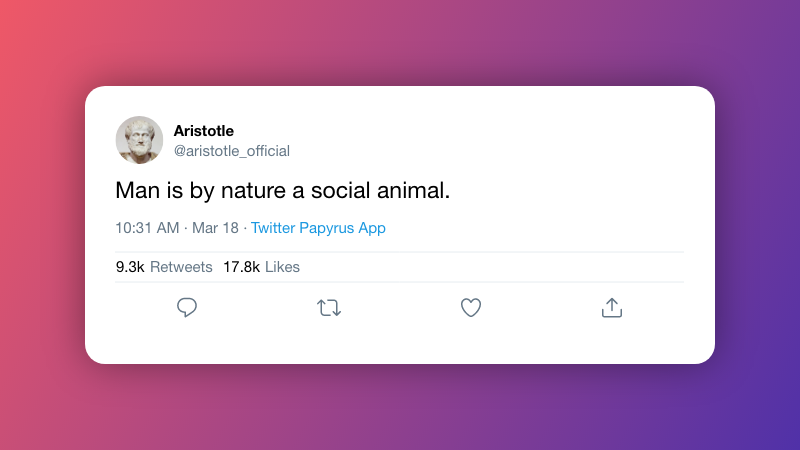Select the Mar 18 date text
The height and width of the screenshot is (450, 800).
215,228
